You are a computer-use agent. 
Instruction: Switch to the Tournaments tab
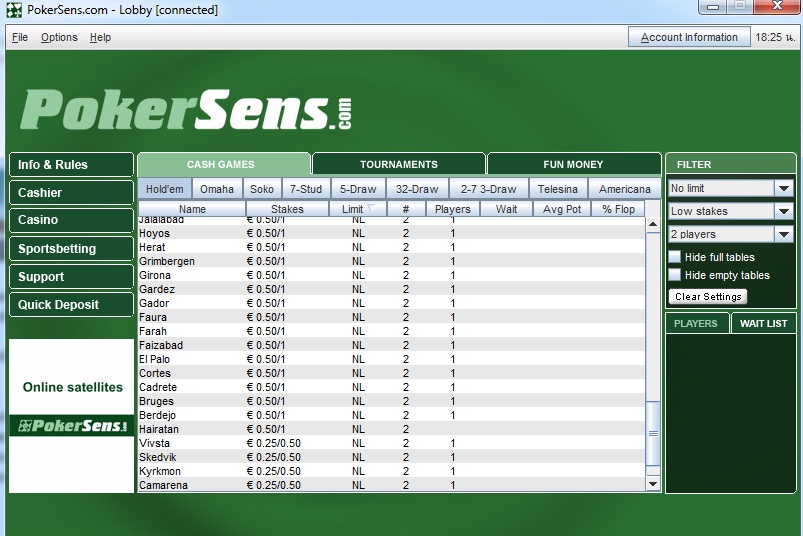point(398,164)
